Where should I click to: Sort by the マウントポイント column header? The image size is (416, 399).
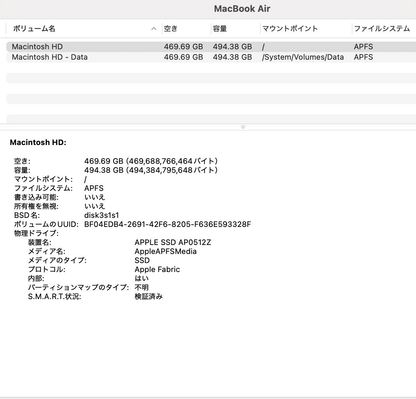(290, 29)
